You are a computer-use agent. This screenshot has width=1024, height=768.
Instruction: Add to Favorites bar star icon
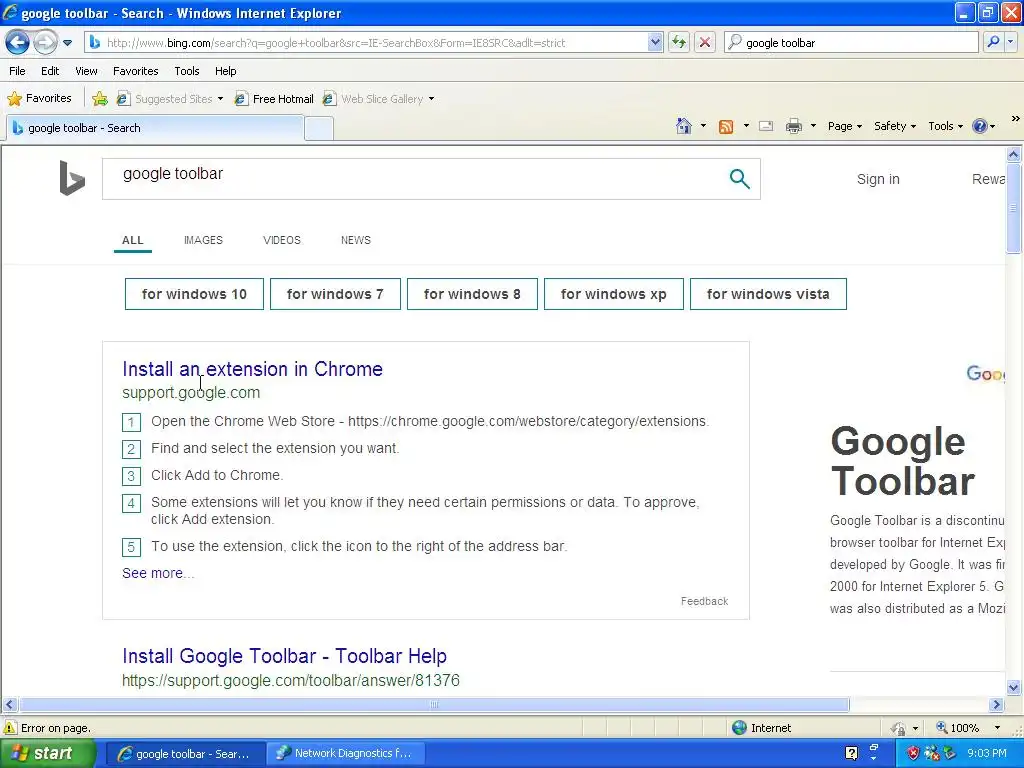pyautogui.click(x=100, y=99)
